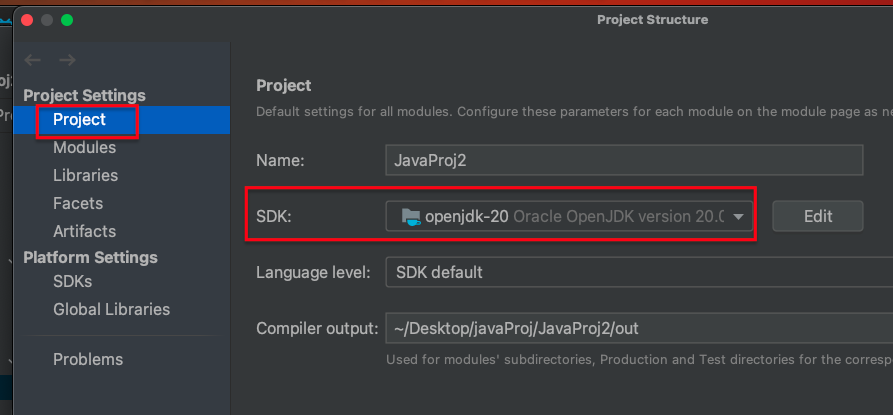This screenshot has width=893, height=415.
Task: Show the Problems page
Action: pyautogui.click(x=88, y=359)
